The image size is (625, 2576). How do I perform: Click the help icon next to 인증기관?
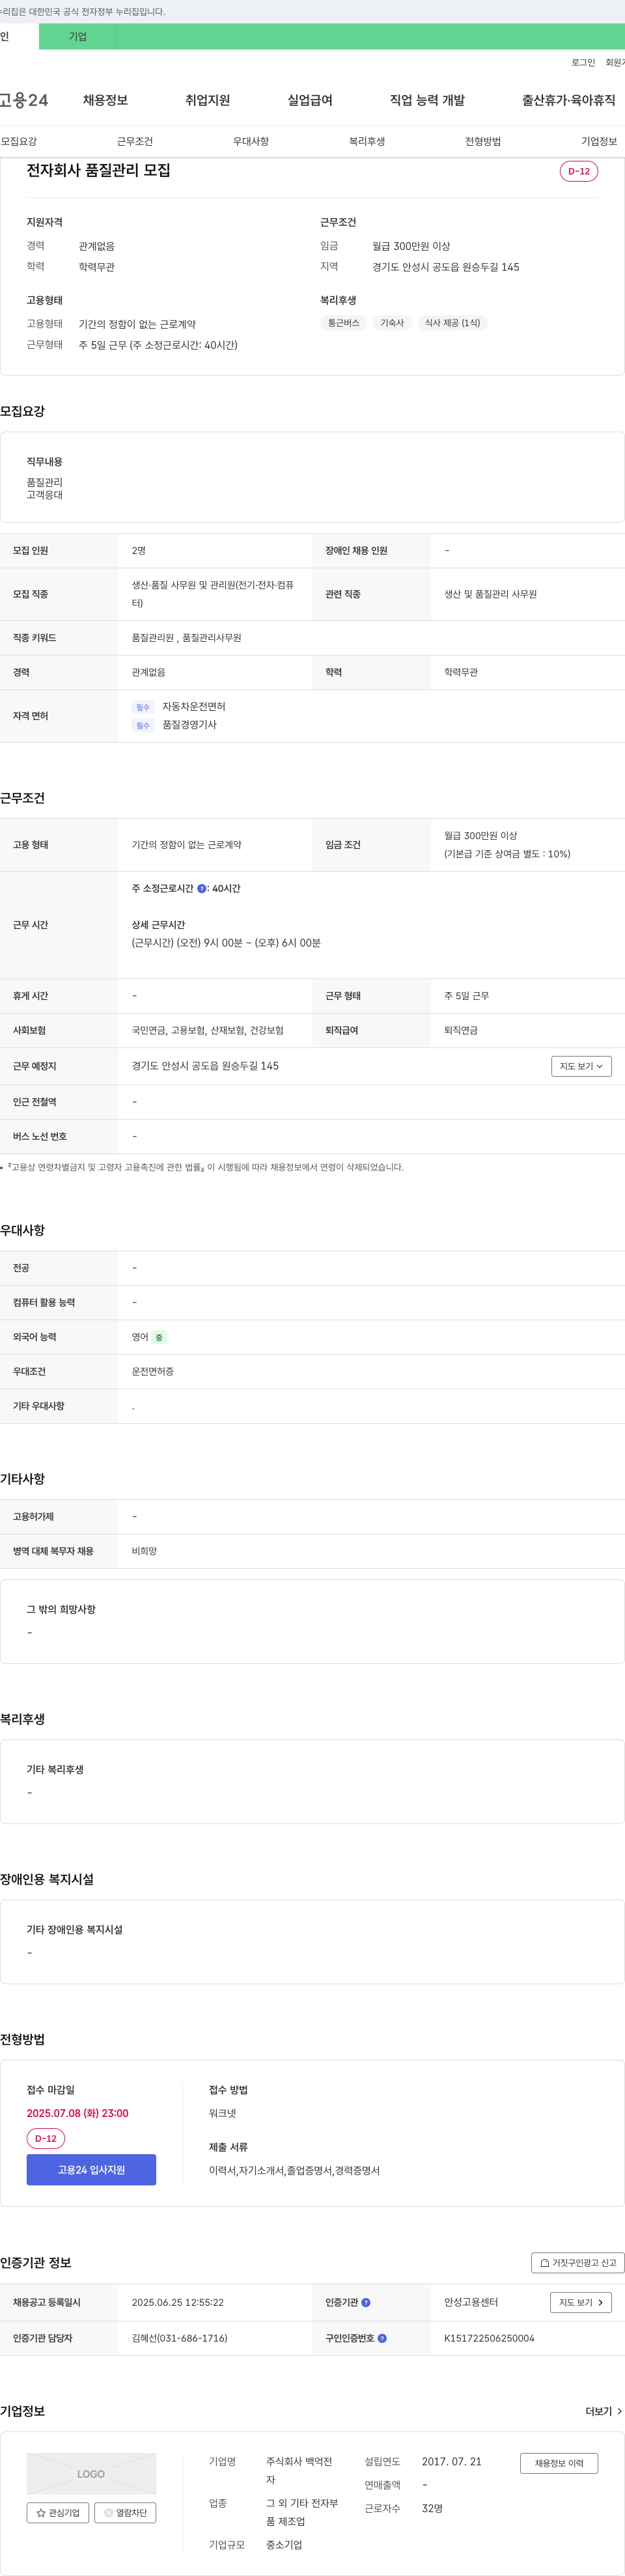point(366,2302)
